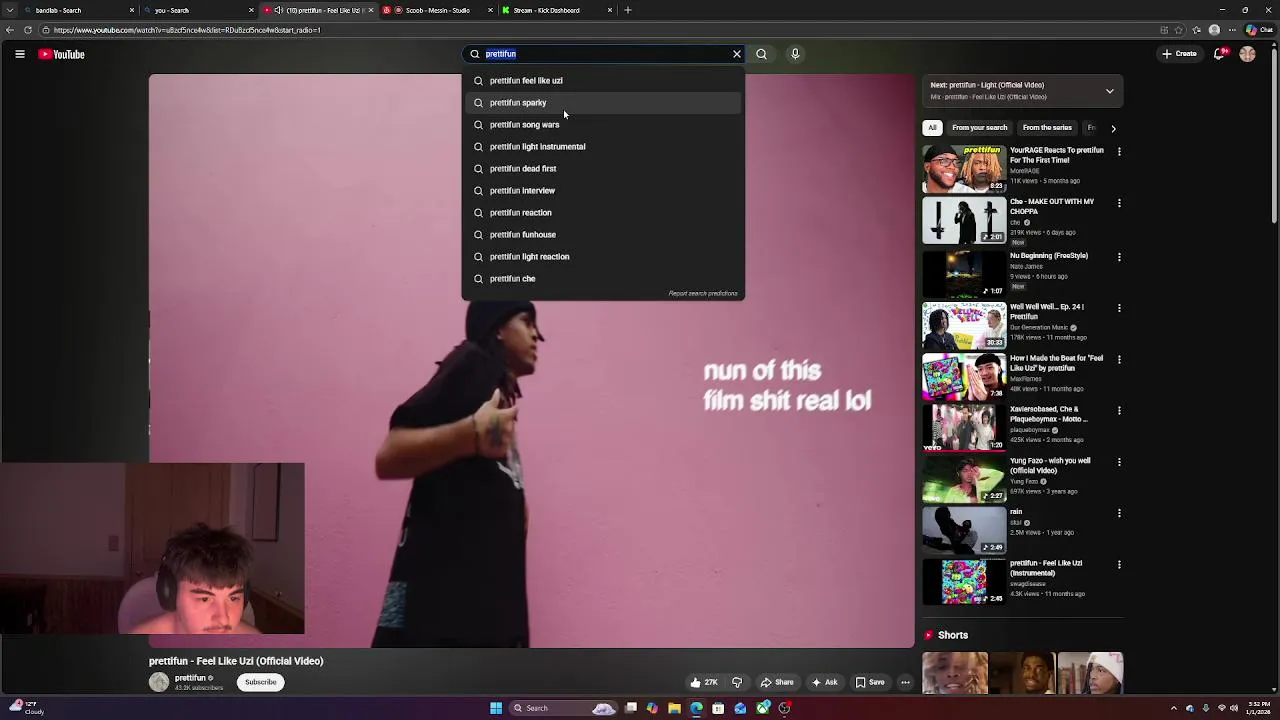Select the 'All' filter chip
This screenshot has height=720, width=1280.
[932, 128]
